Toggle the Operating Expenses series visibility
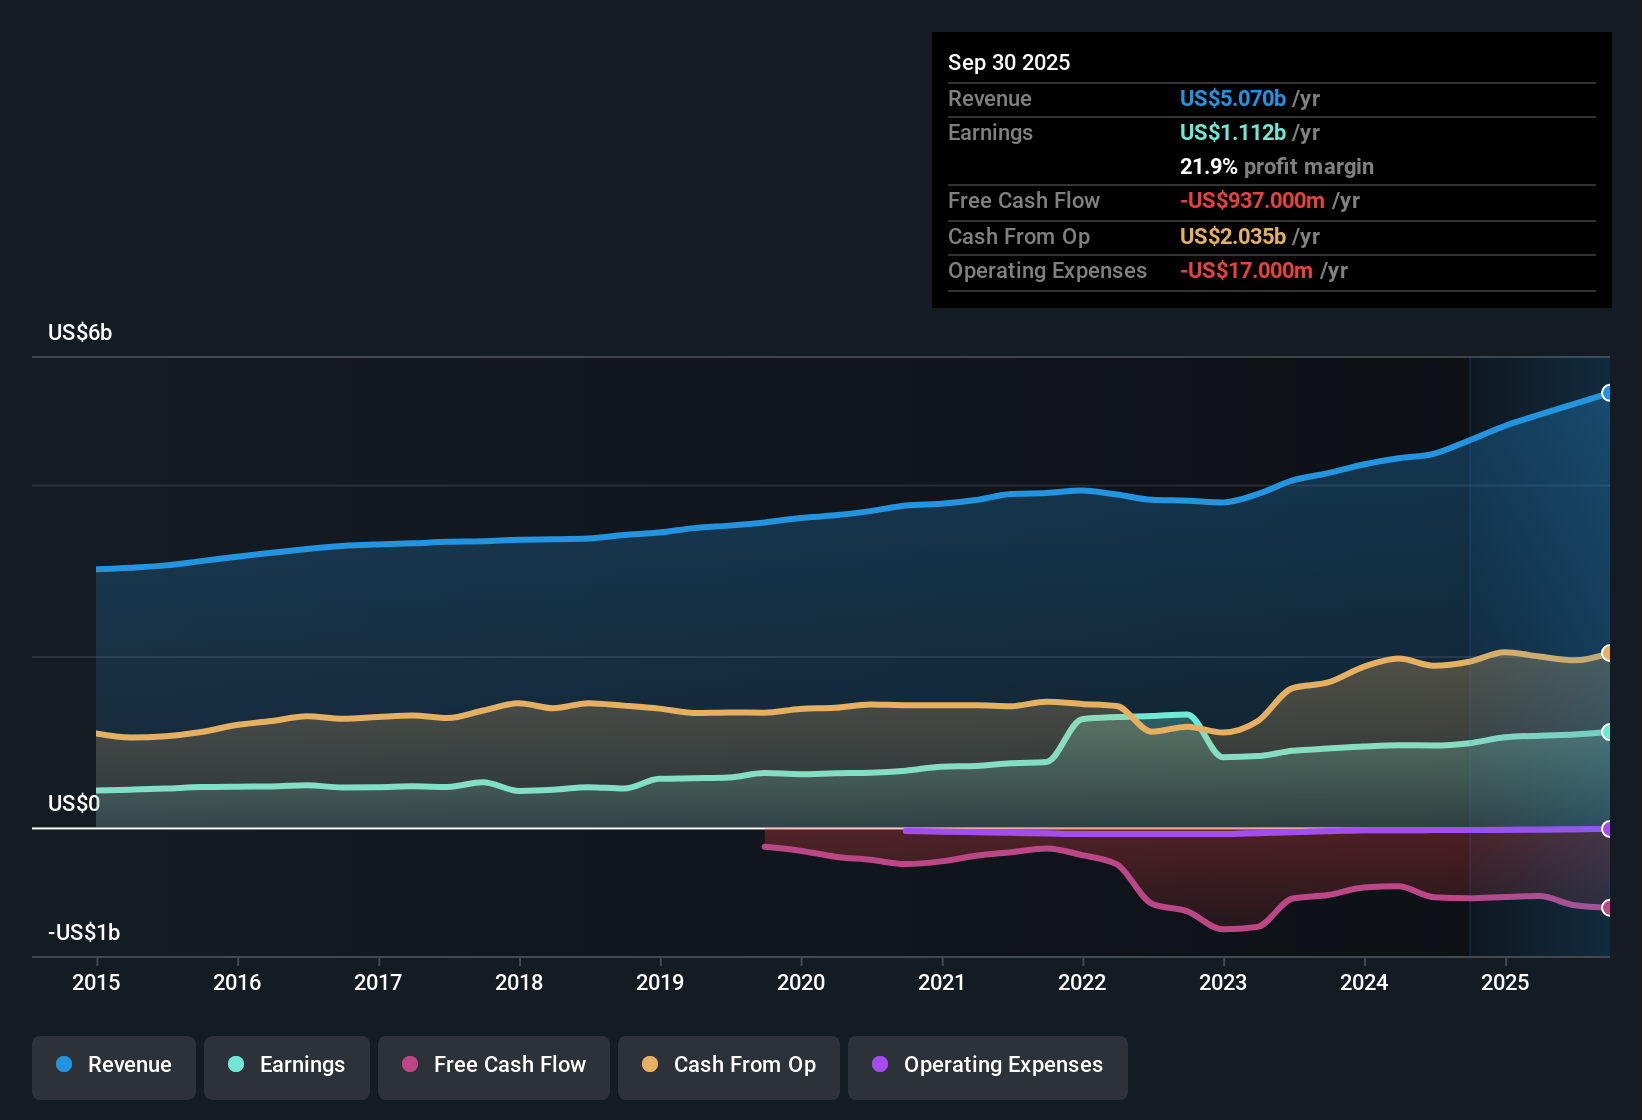Screen dimensions: 1642x1120 click(x=988, y=1065)
